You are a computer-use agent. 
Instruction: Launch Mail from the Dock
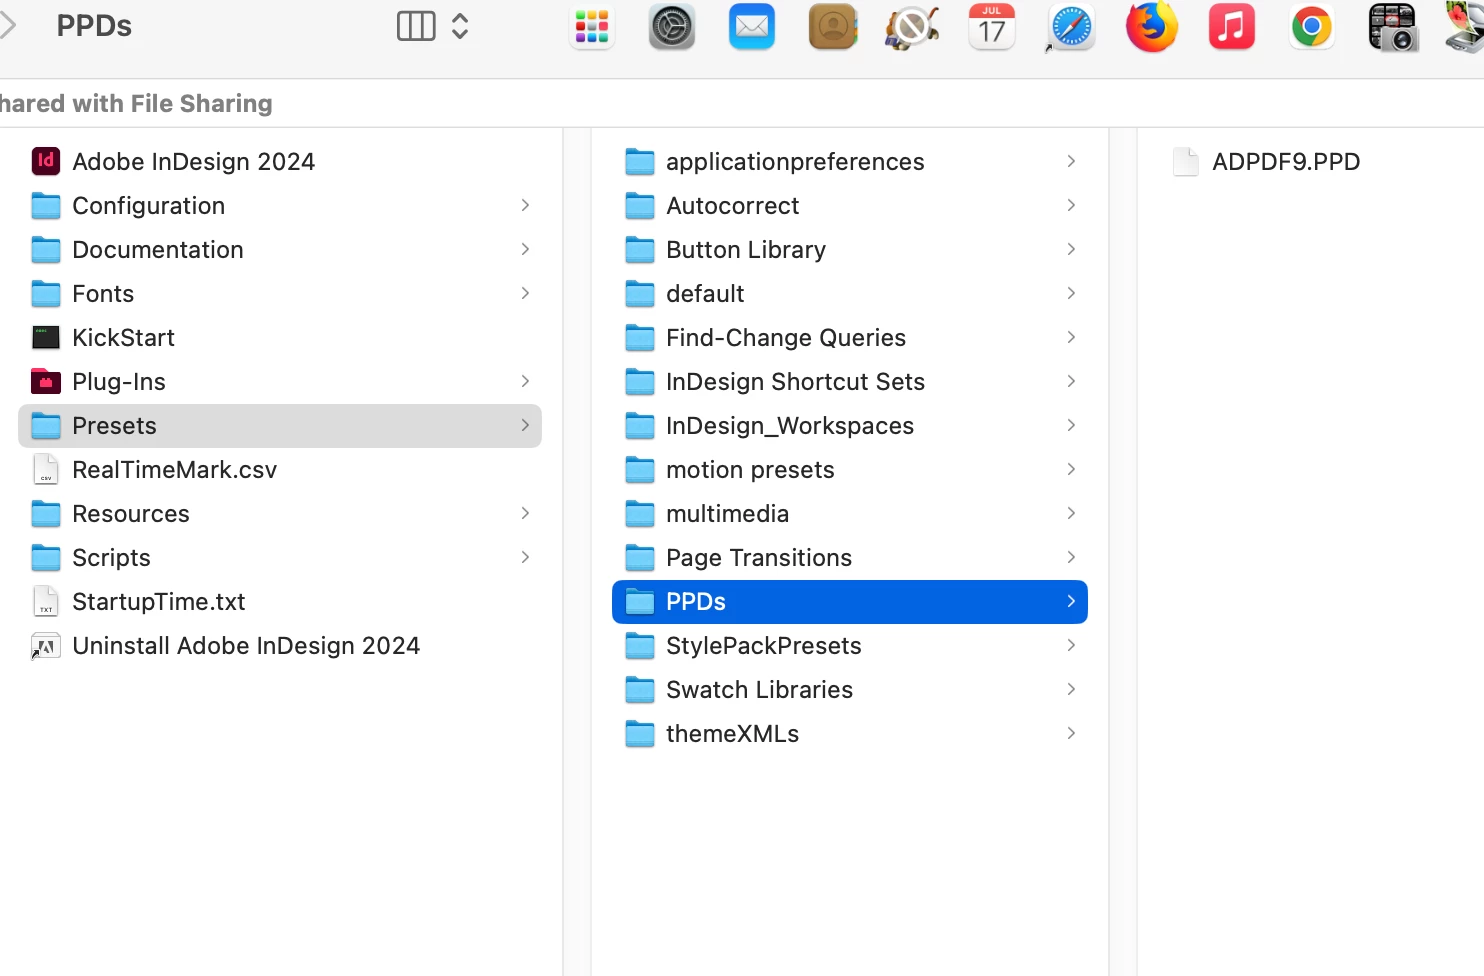(x=752, y=27)
